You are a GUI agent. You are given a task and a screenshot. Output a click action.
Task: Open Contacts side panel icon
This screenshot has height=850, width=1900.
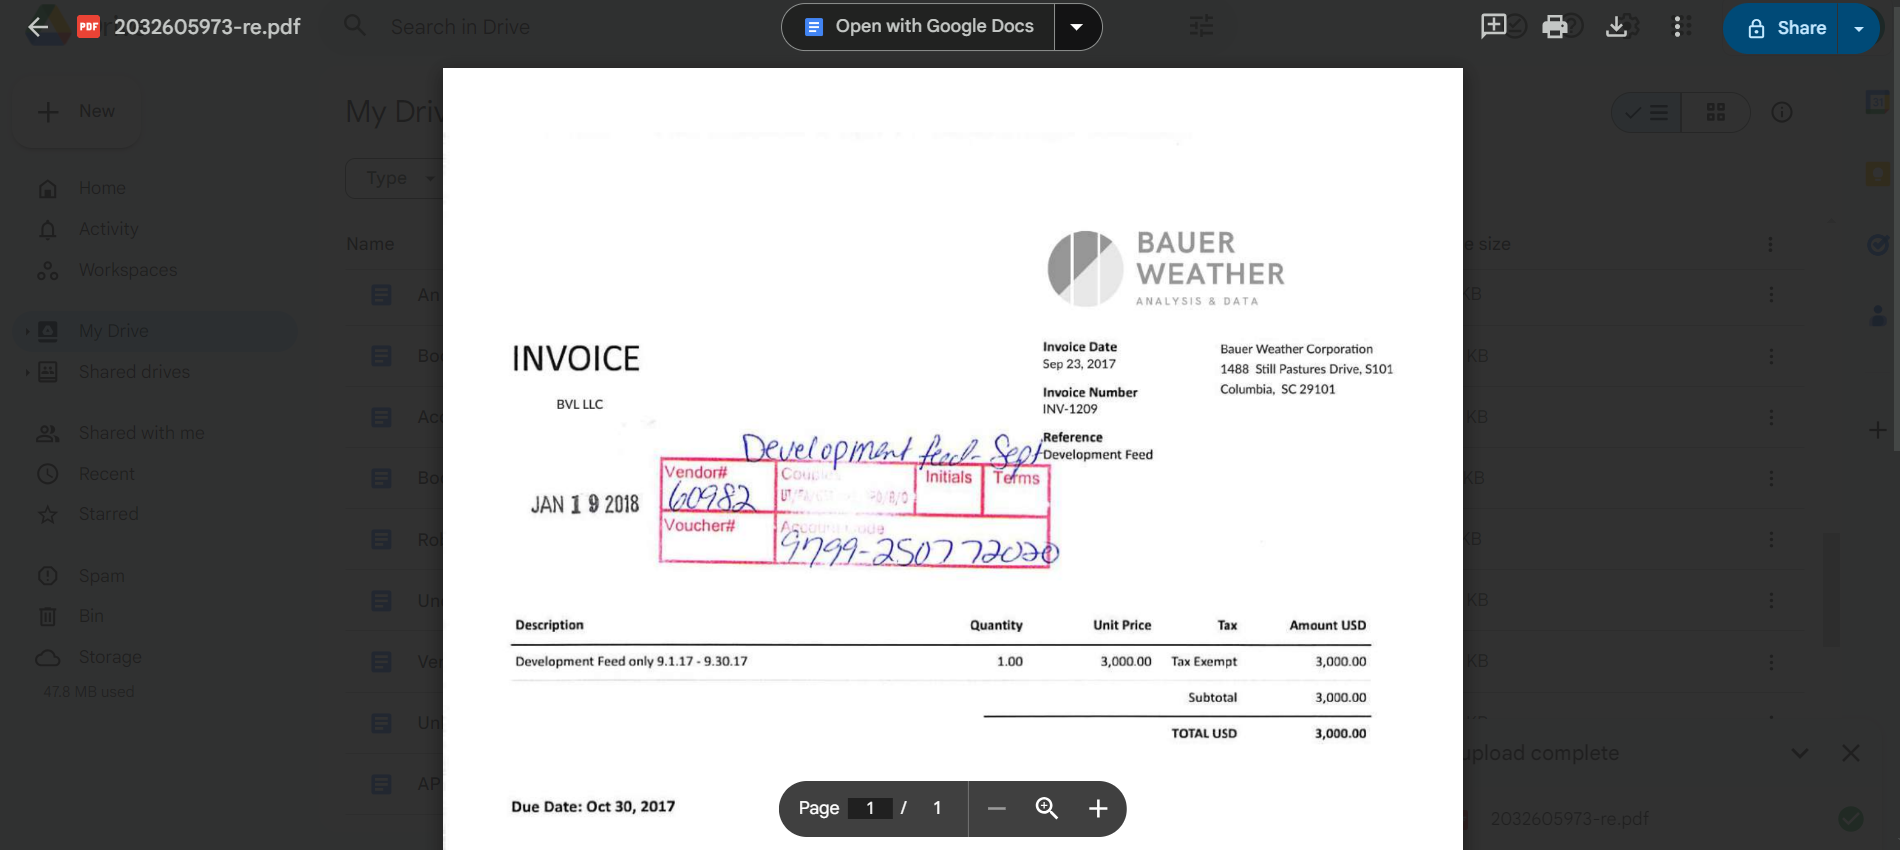1878,317
